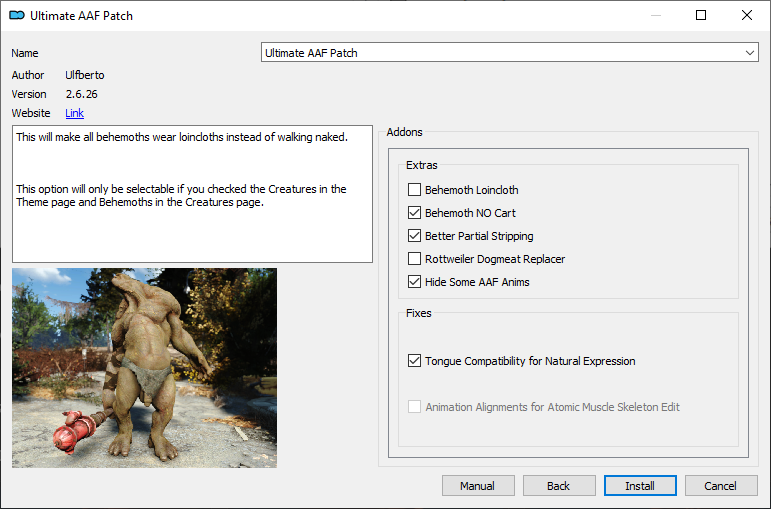Viewport: 771px width, 509px height.
Task: Open the Website Link
Action: (74, 113)
